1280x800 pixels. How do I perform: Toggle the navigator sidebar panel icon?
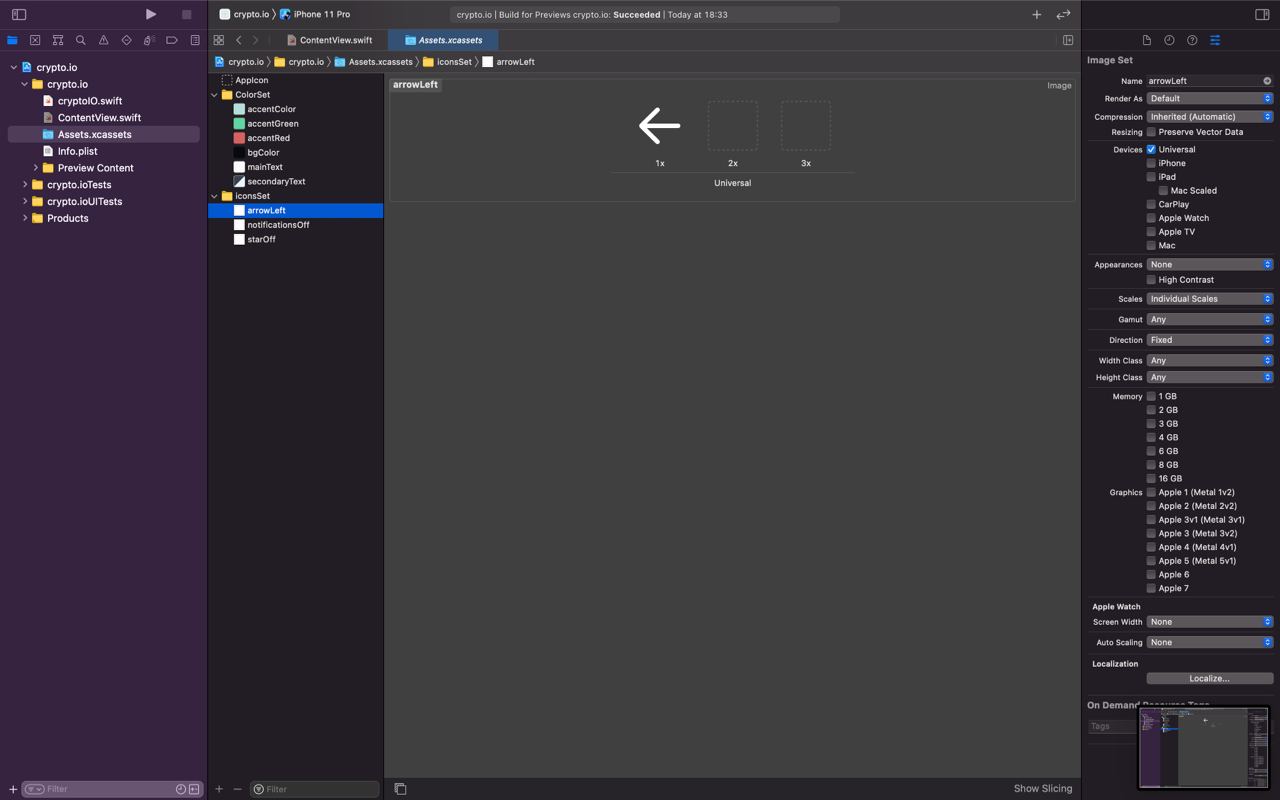click(19, 14)
